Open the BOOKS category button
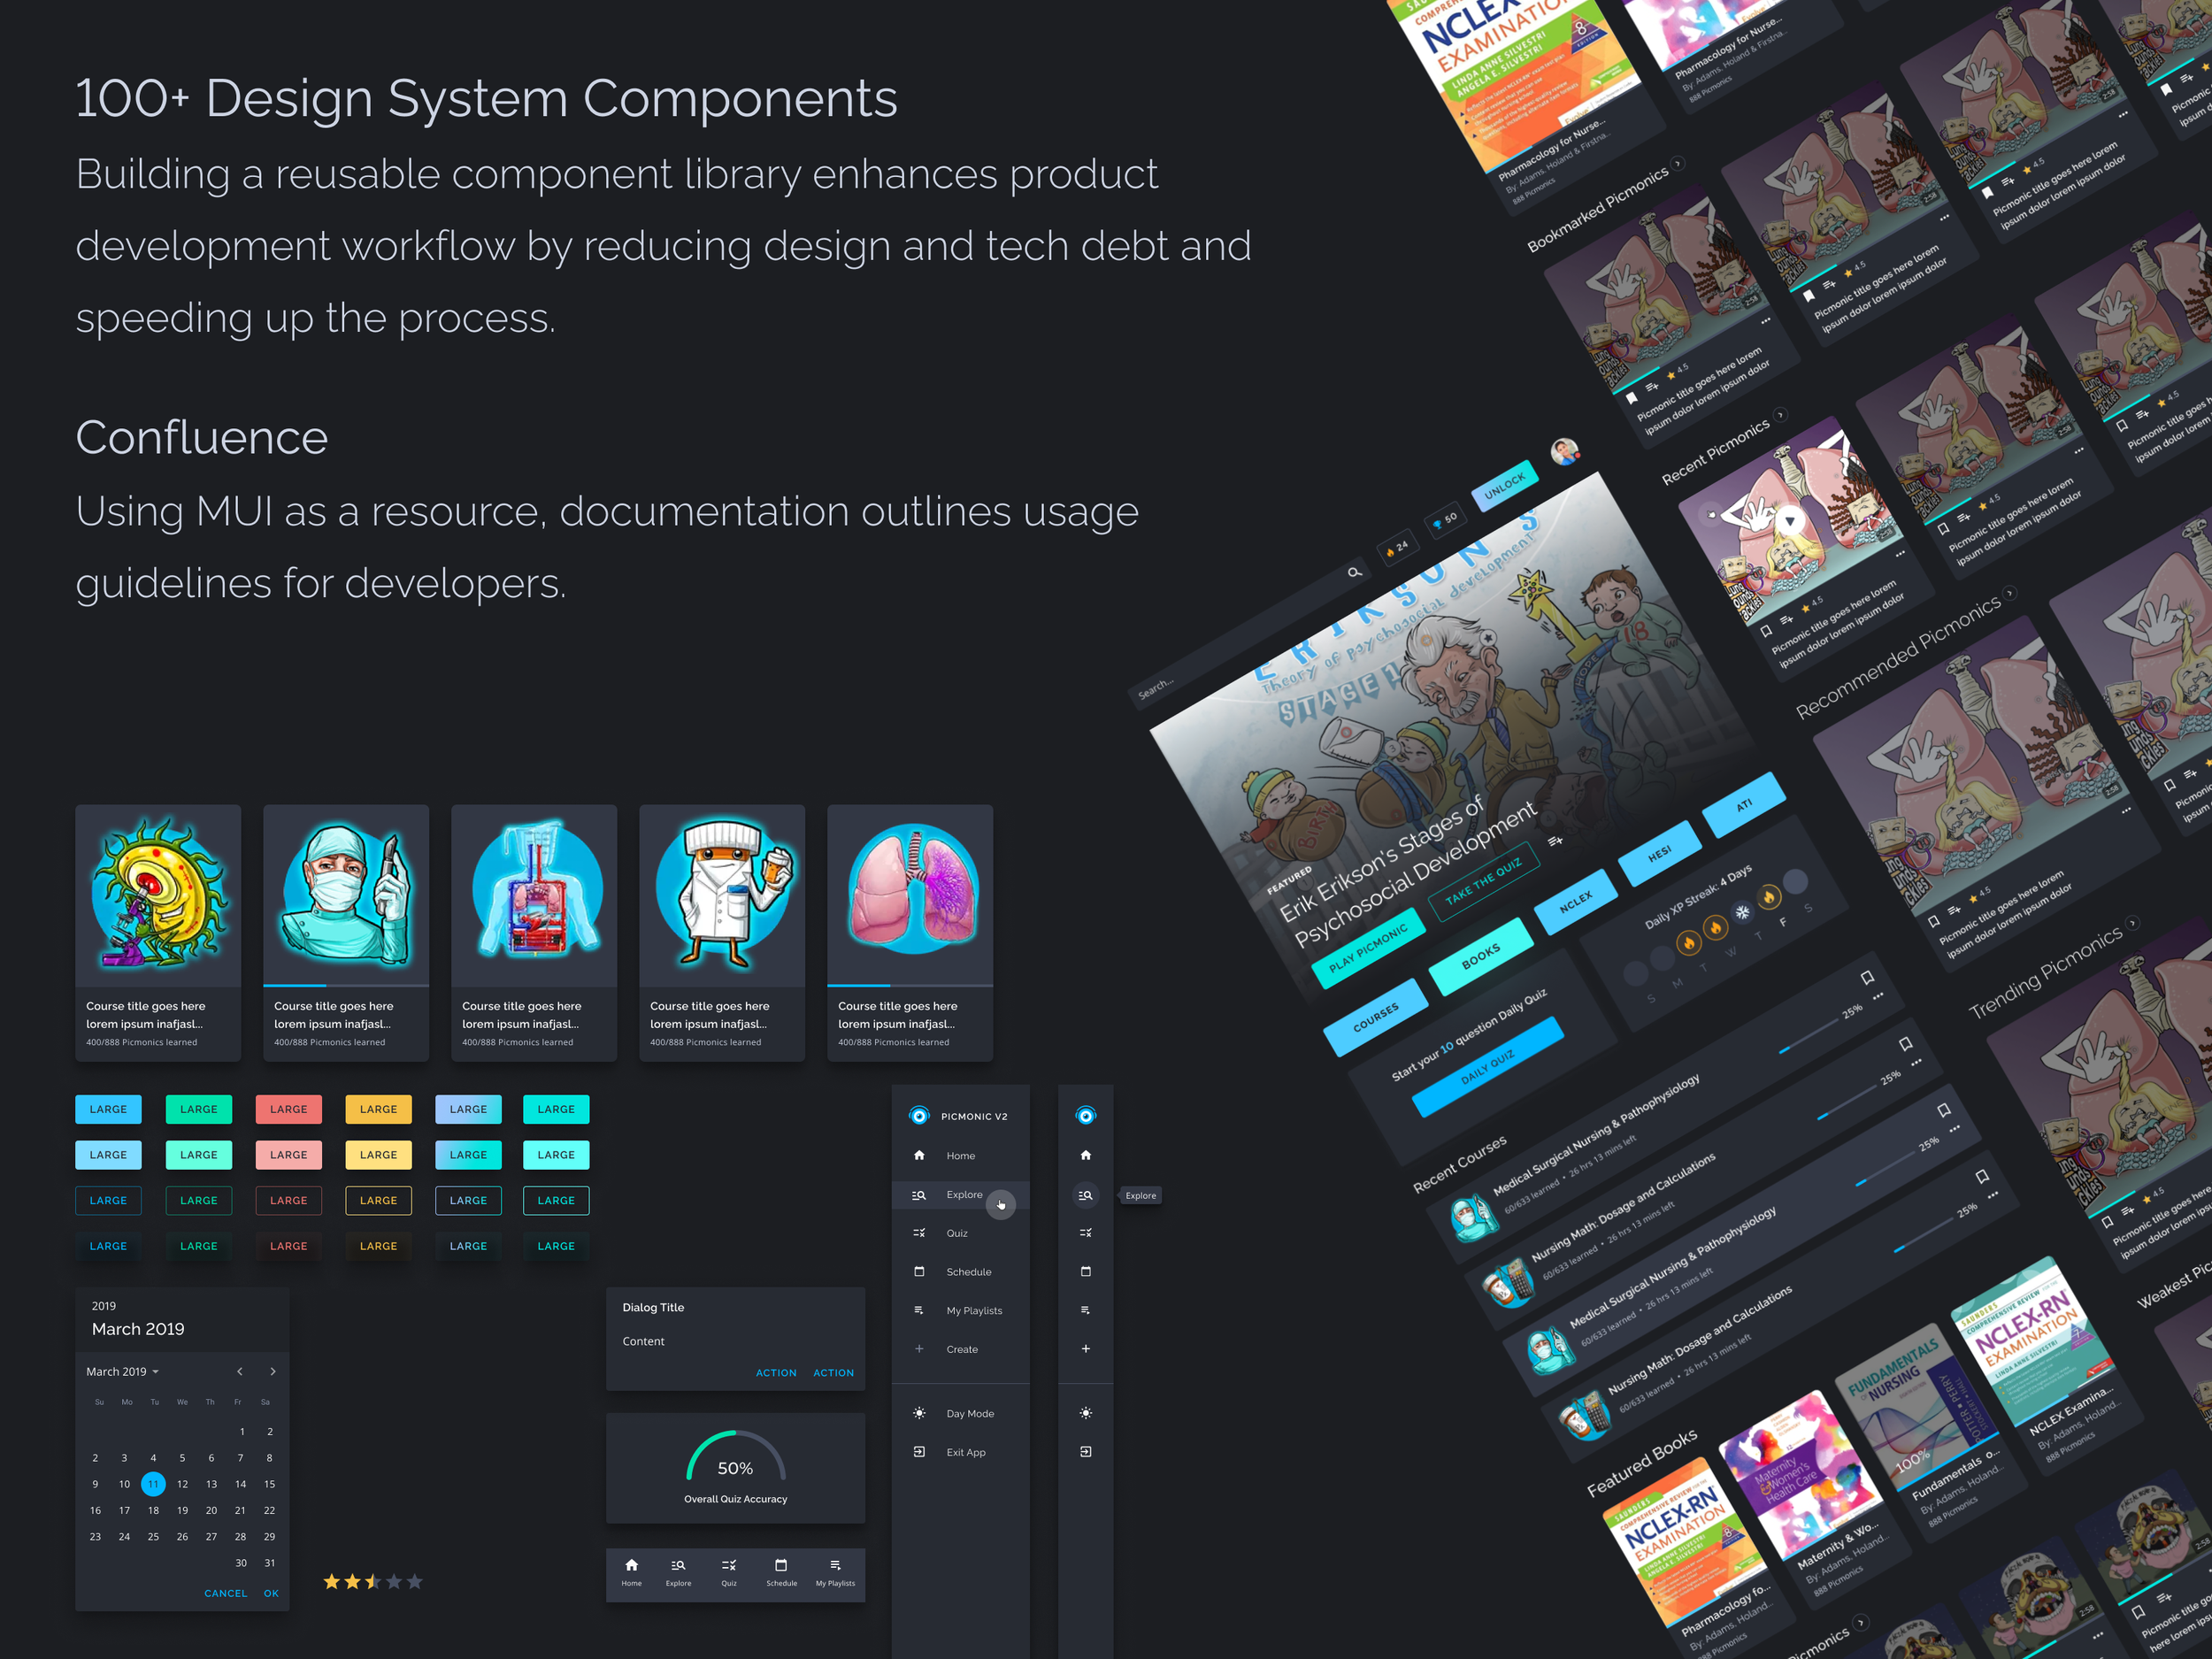The width and height of the screenshot is (2212, 1659). (x=1480, y=957)
